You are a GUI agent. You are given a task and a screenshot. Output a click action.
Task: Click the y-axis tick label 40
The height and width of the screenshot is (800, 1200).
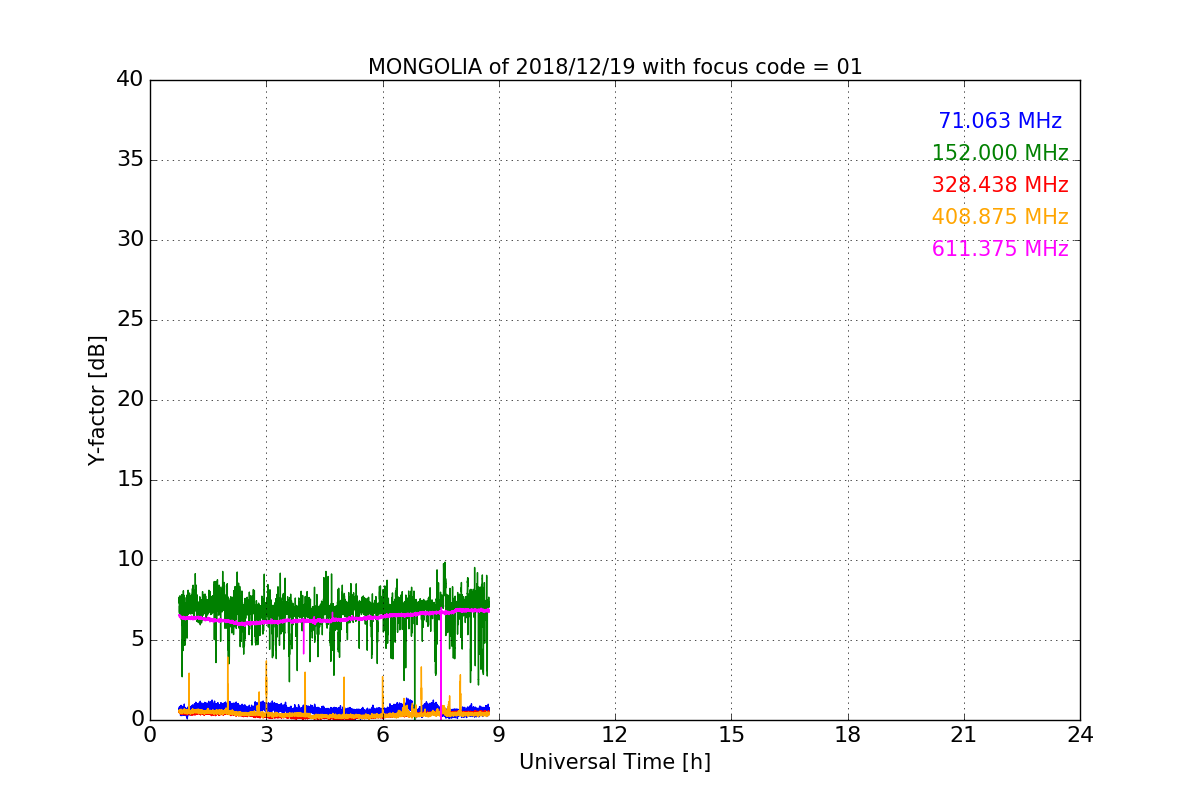coord(130,80)
